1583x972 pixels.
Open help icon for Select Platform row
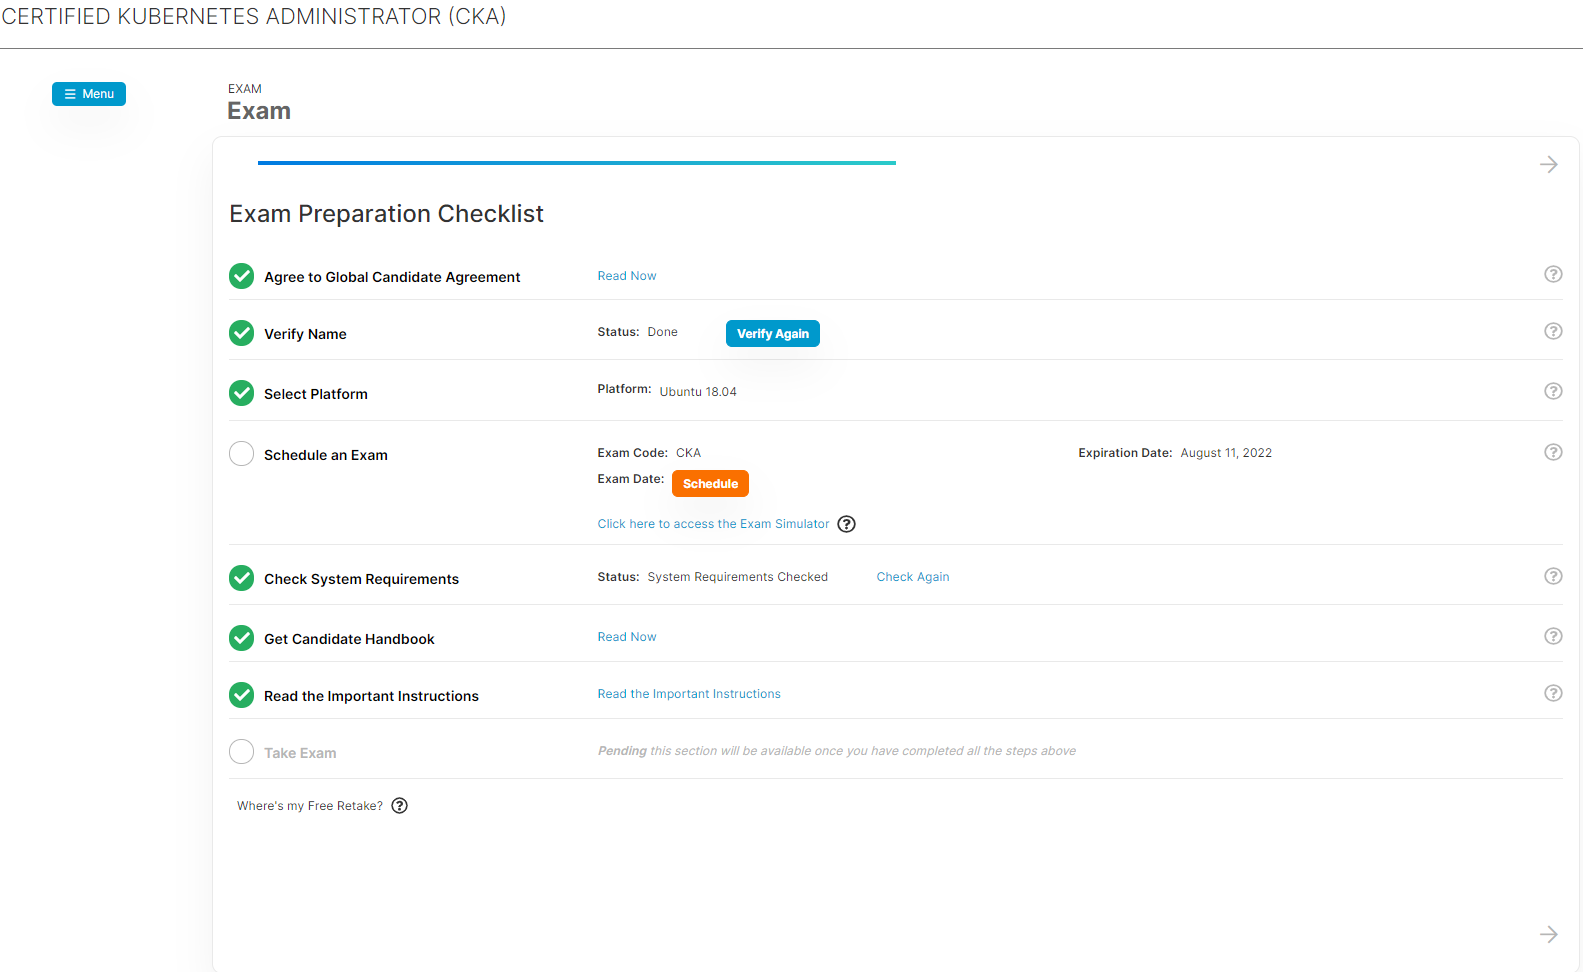coord(1553,391)
